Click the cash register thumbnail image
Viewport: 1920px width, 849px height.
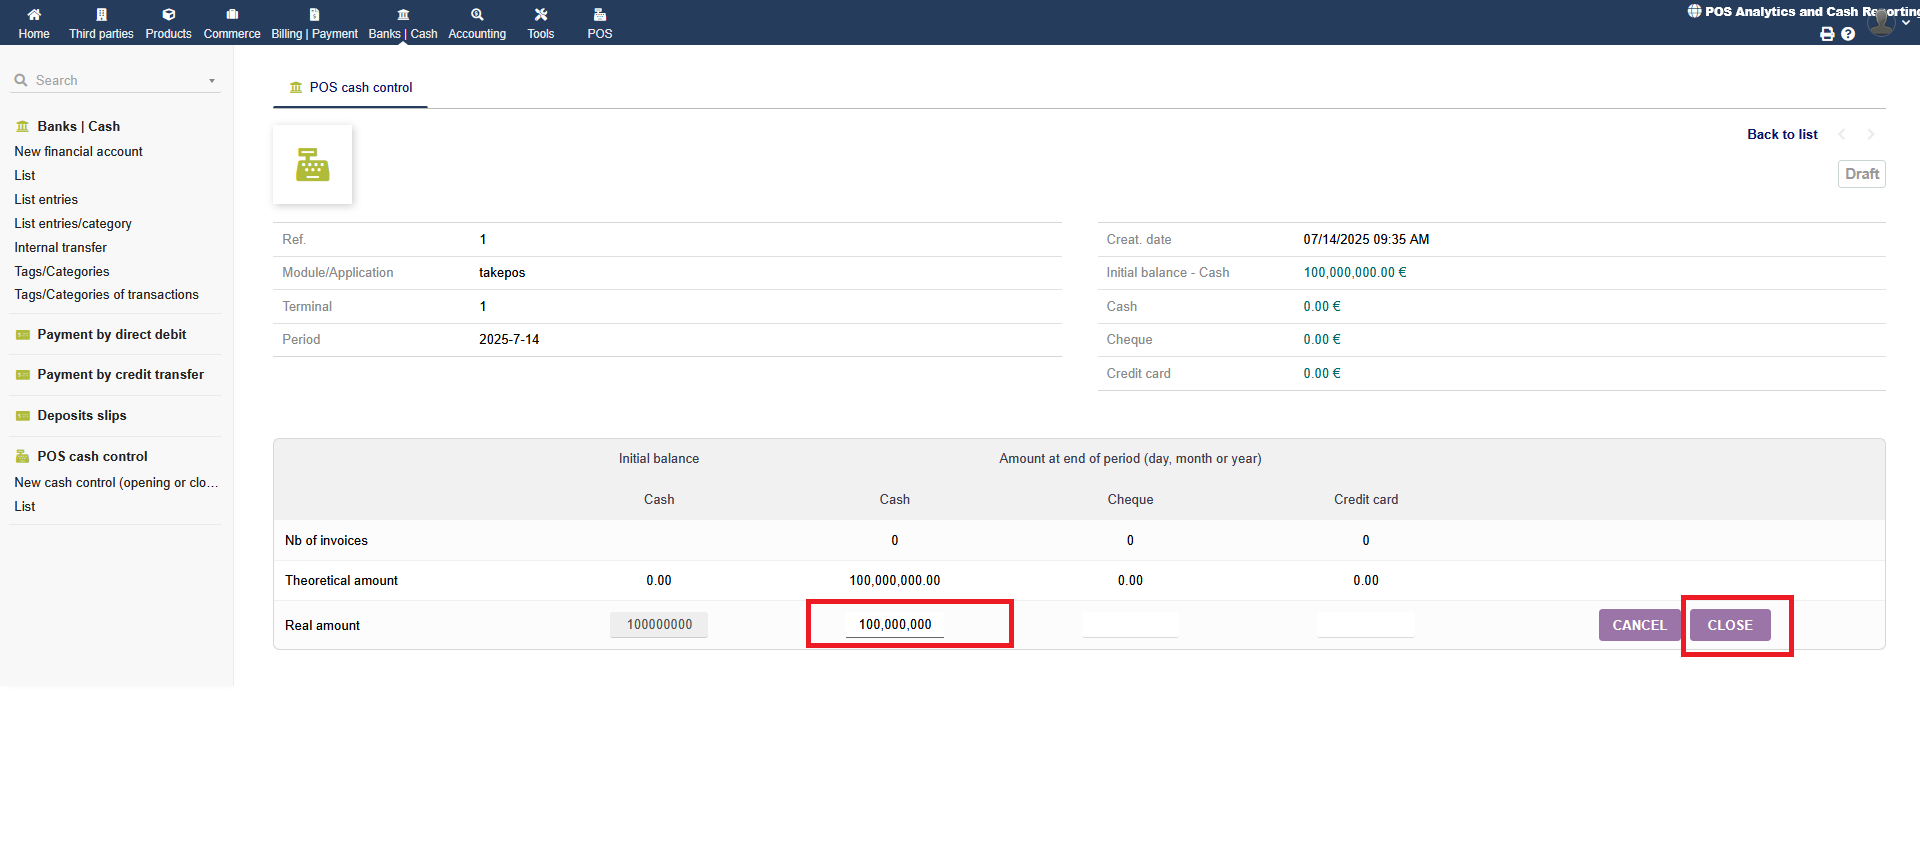pos(312,165)
